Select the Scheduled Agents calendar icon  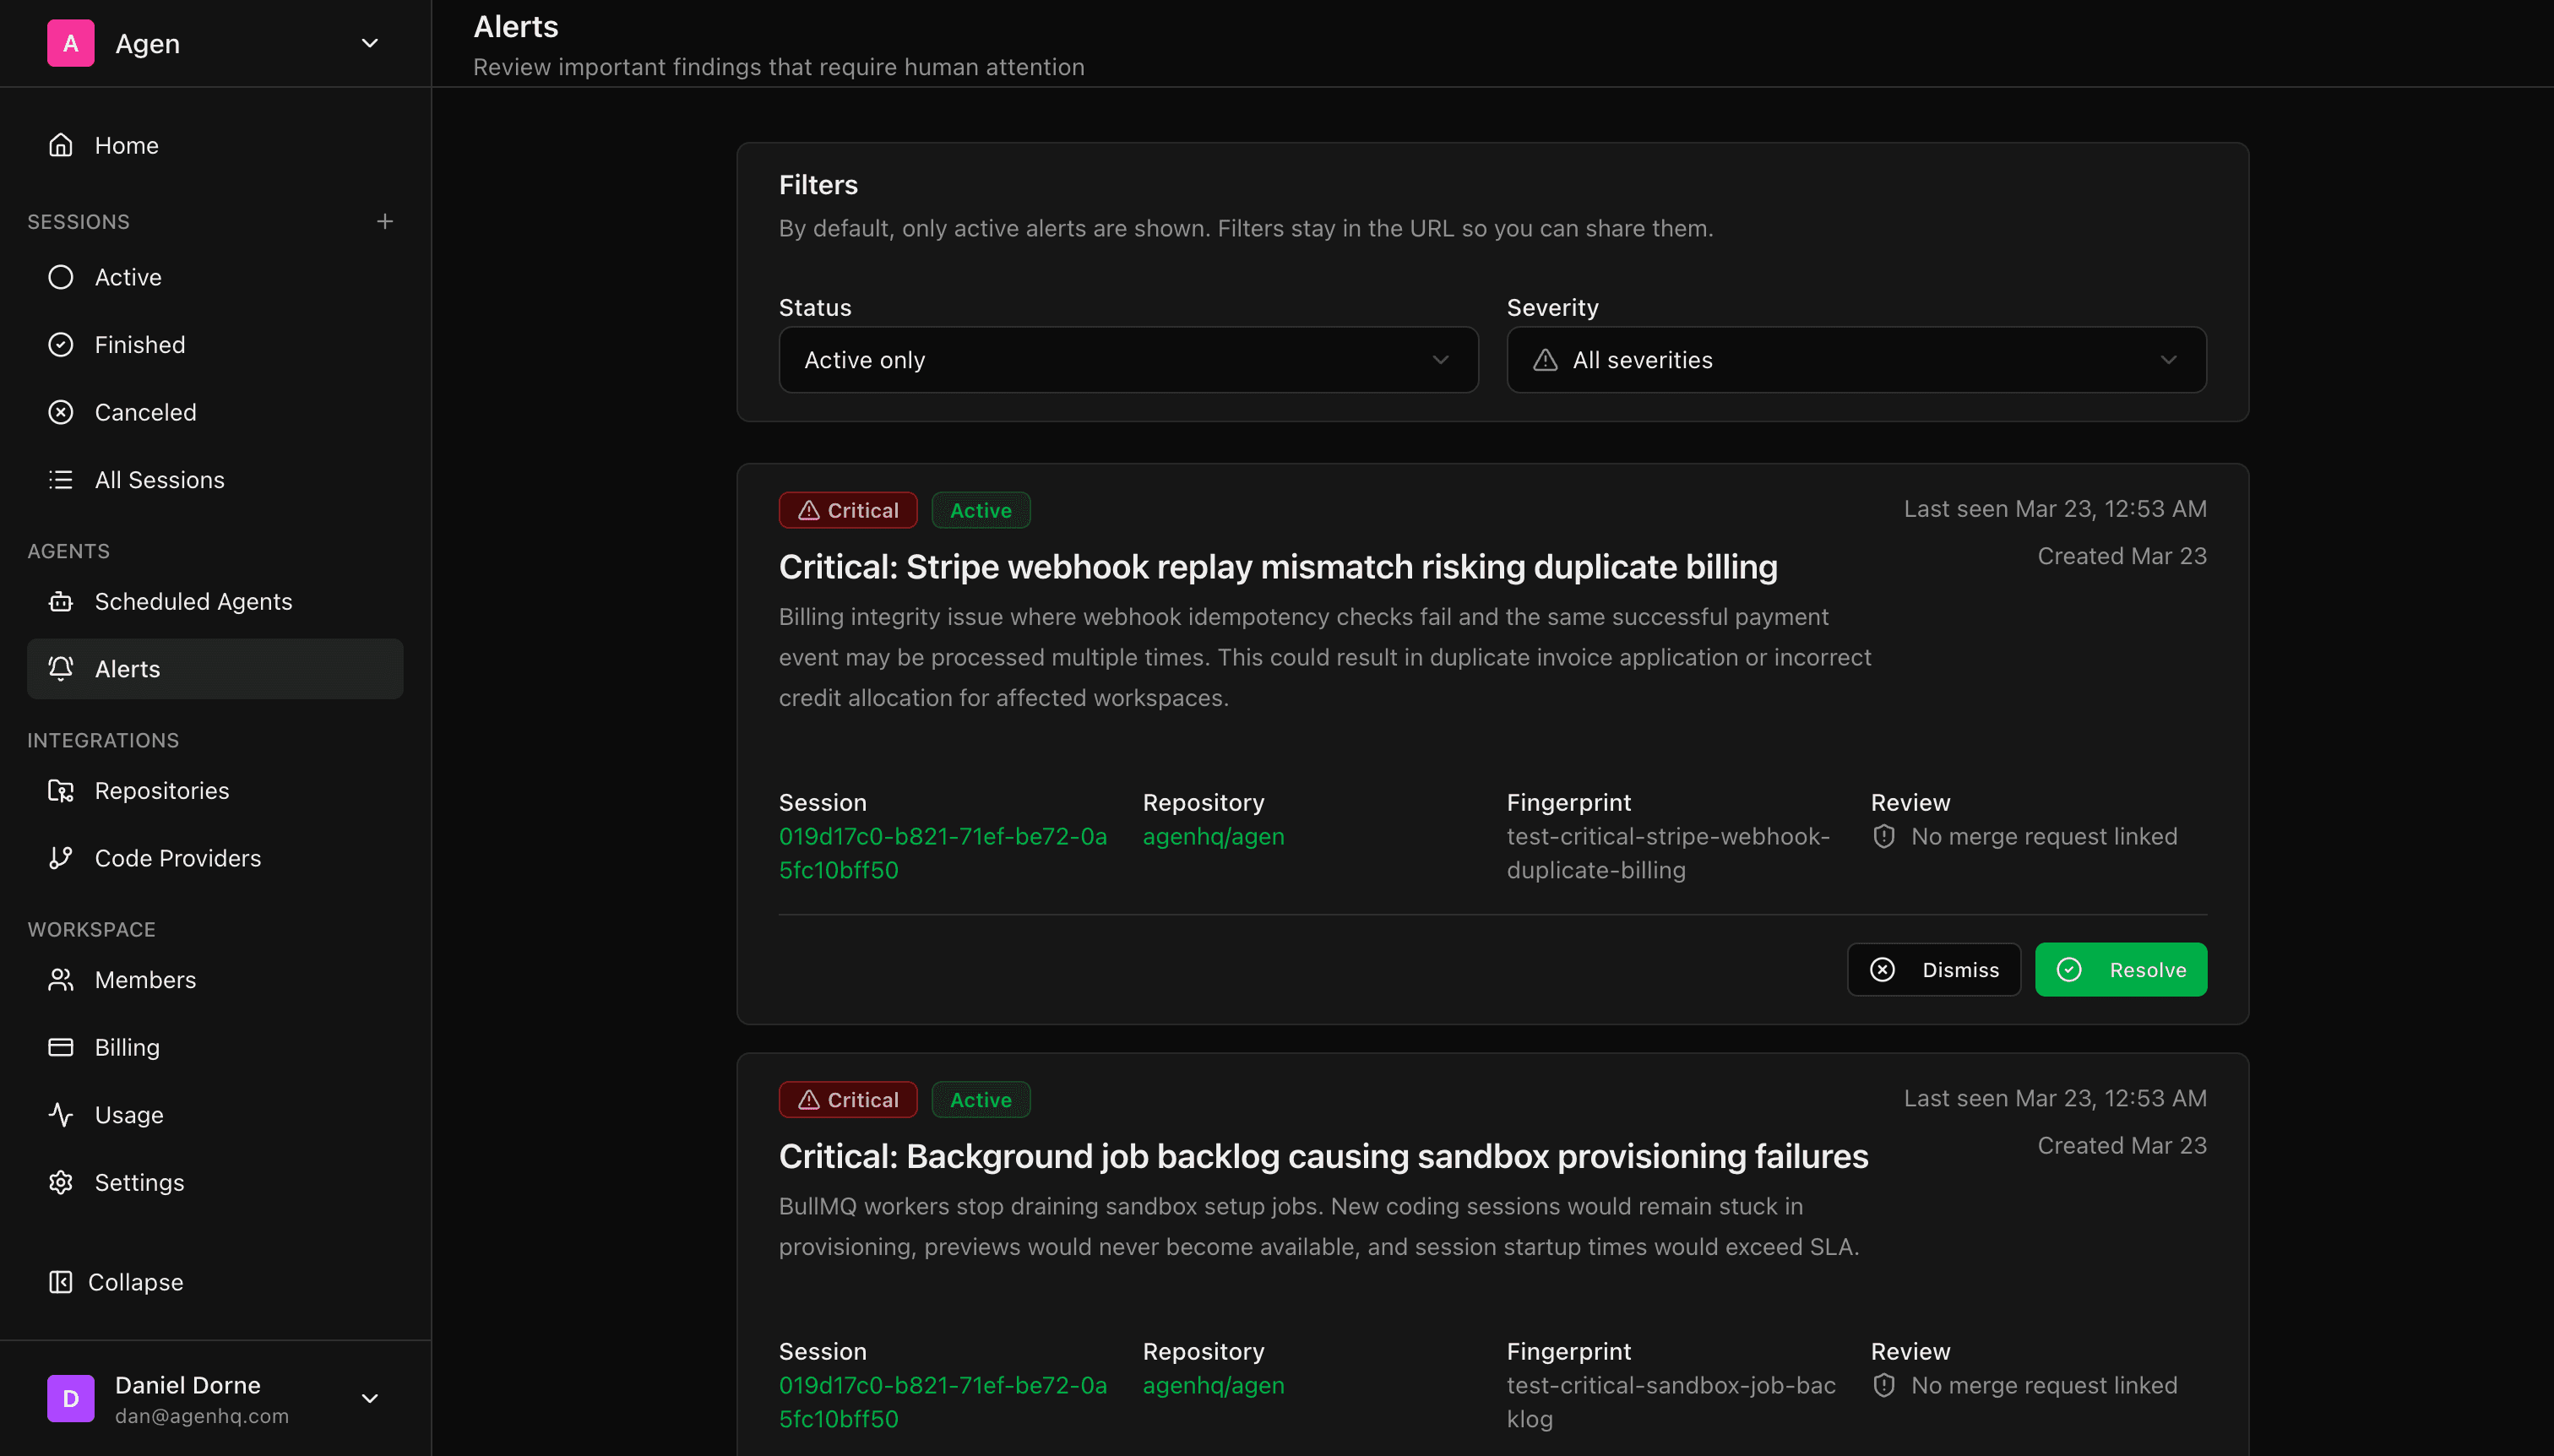pyautogui.click(x=60, y=601)
